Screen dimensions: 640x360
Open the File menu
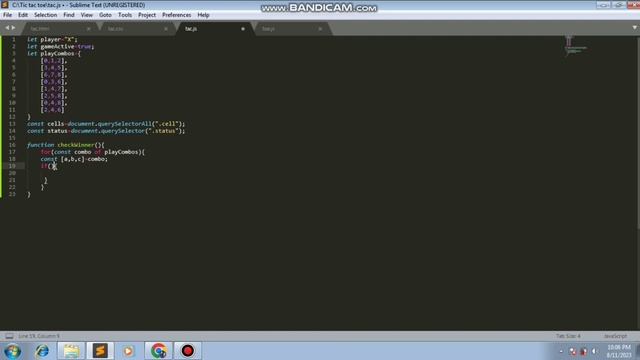7,15
